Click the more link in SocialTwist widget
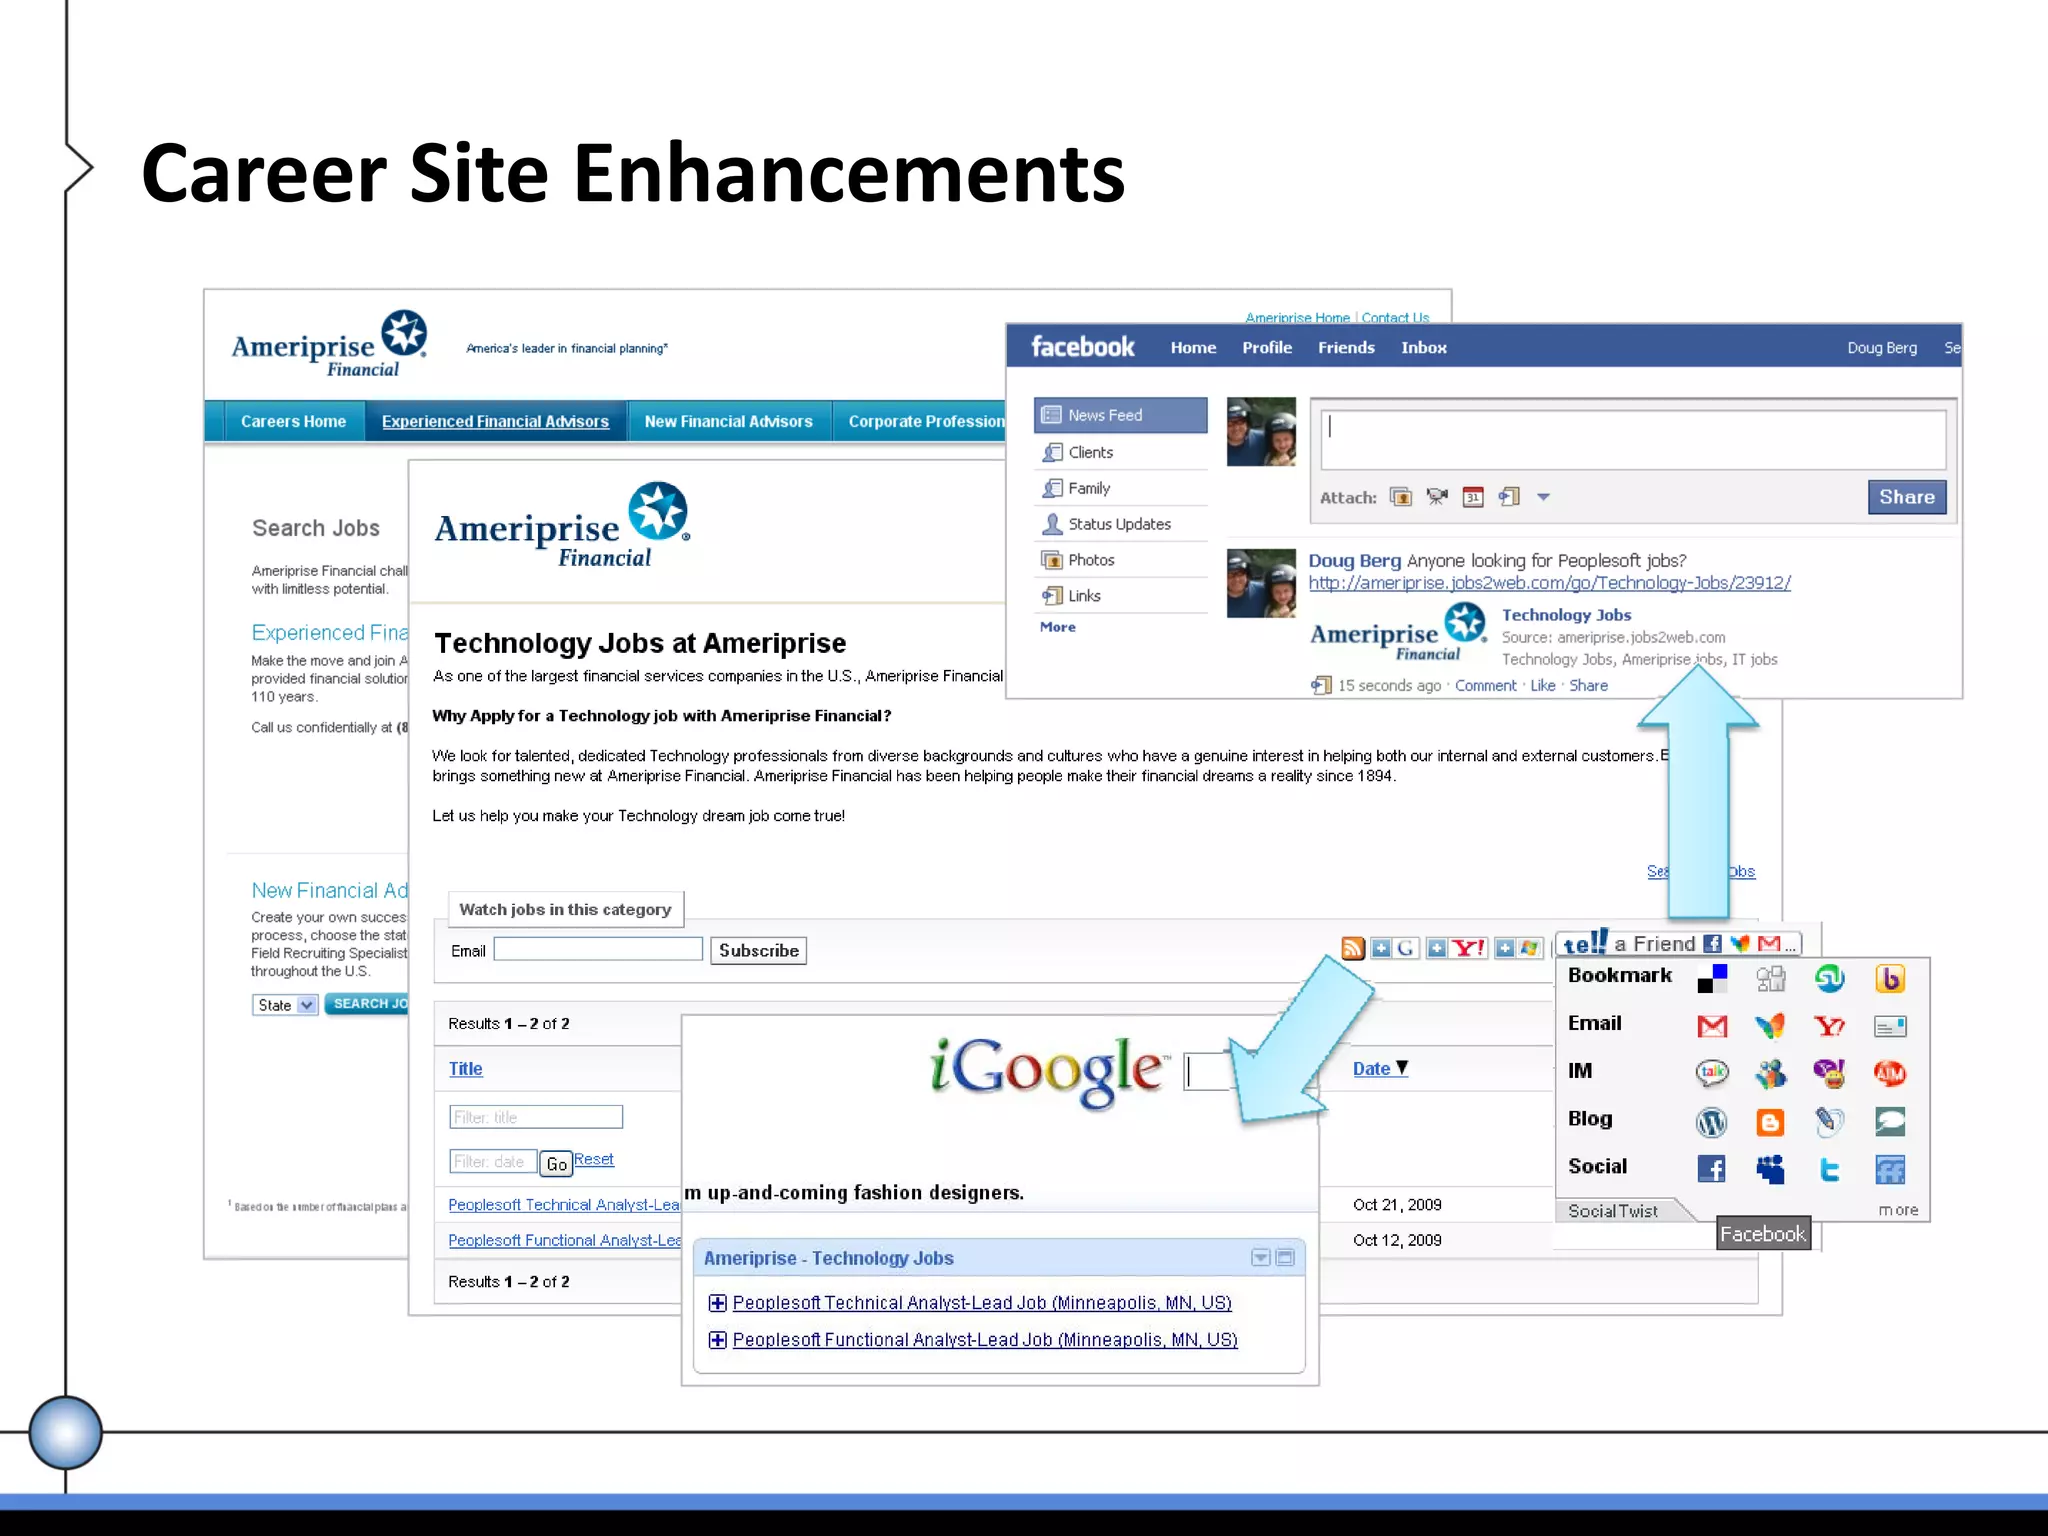This screenshot has width=2048, height=1536. [x=1898, y=1210]
